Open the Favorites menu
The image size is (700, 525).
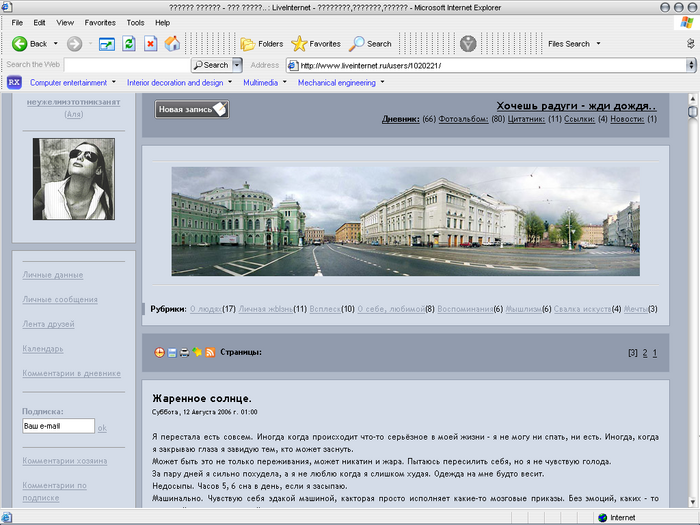[100, 23]
